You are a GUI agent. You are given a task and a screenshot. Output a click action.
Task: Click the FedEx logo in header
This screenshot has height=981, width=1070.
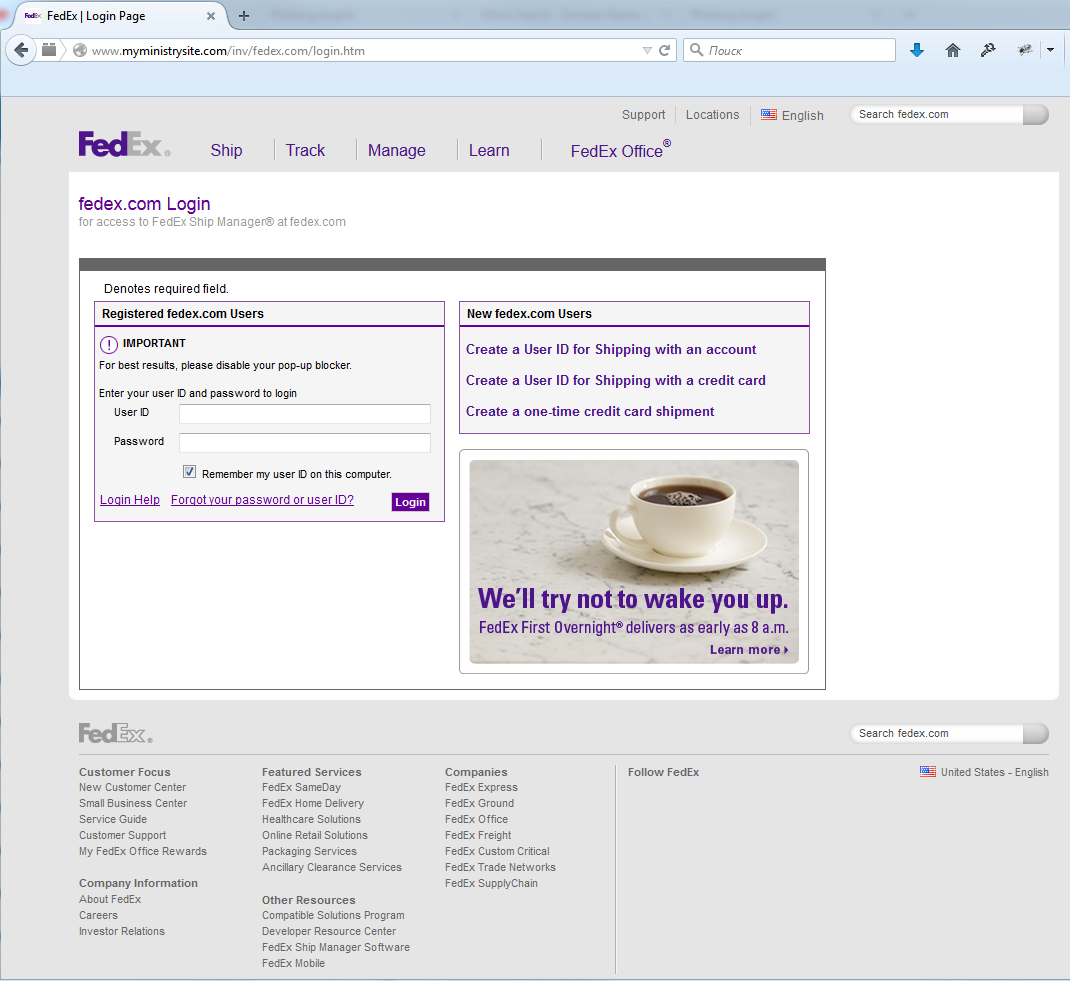pos(124,145)
